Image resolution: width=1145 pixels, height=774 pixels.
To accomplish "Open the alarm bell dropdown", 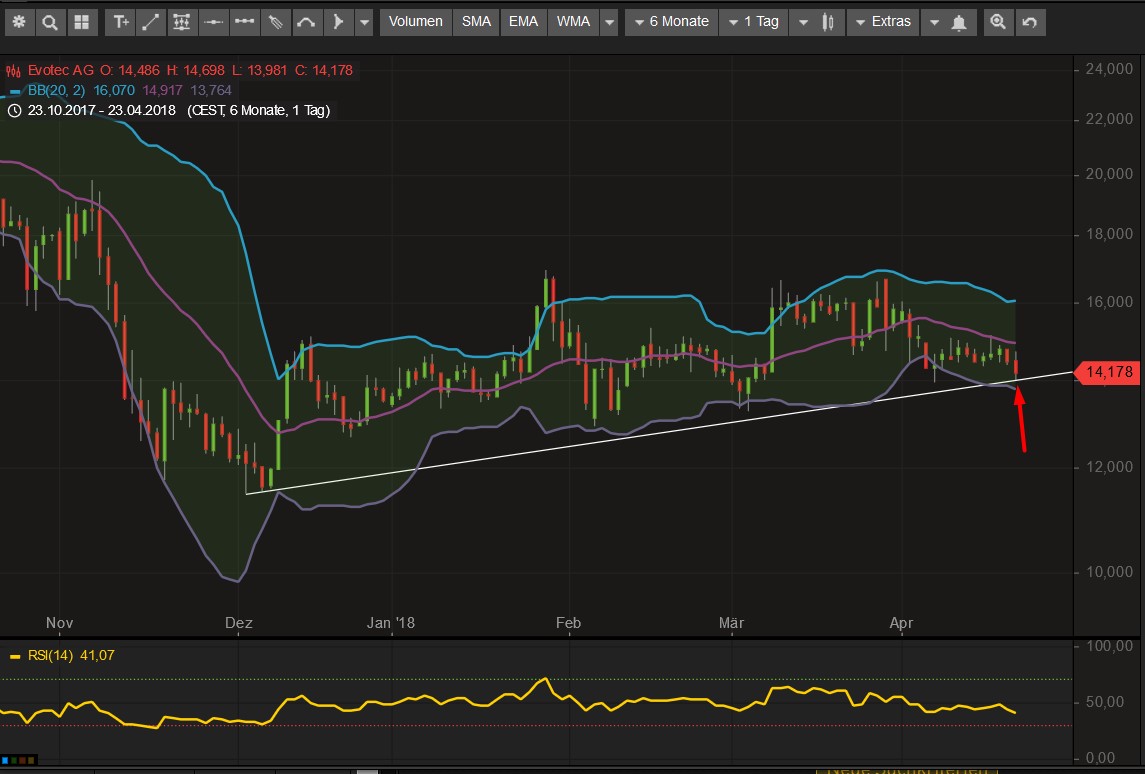I will tap(947, 22).
